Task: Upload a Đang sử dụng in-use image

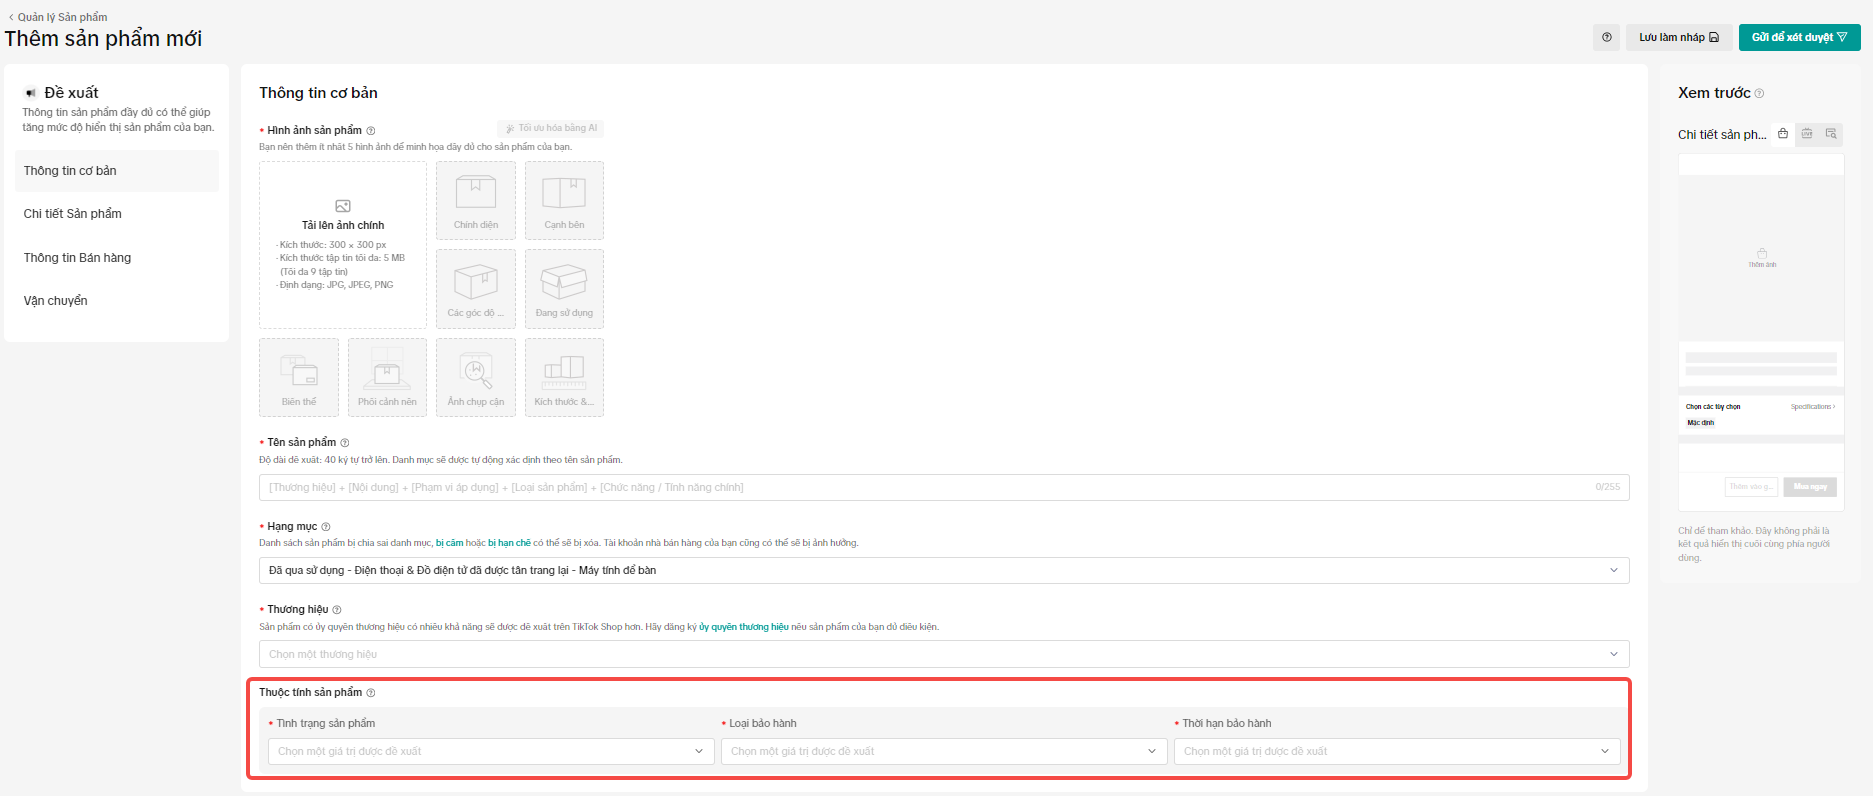Action: 564,289
